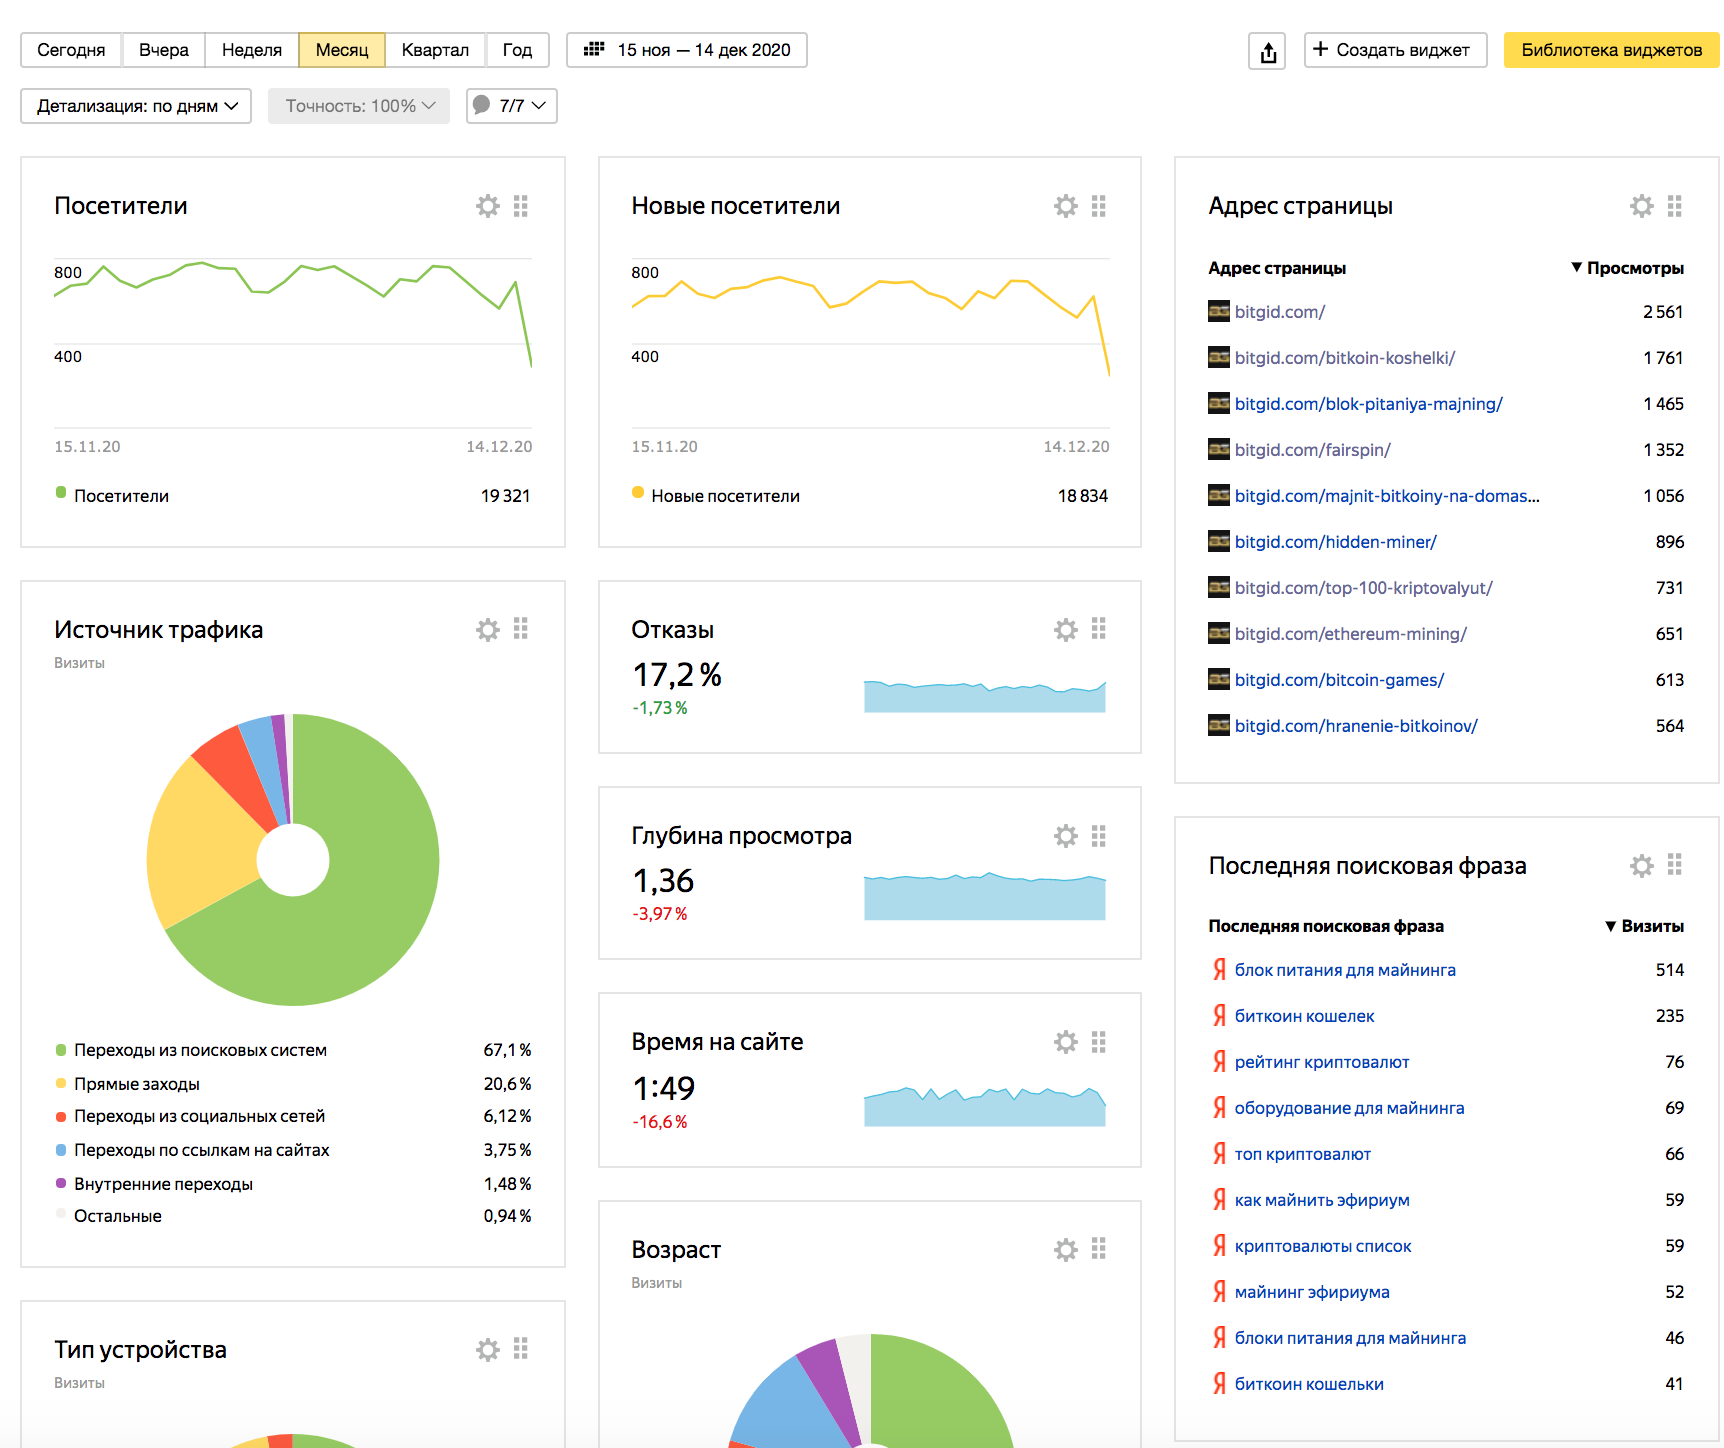This screenshot has width=1724, height=1448.
Task: Select the Вчера period tab
Action: click(163, 50)
